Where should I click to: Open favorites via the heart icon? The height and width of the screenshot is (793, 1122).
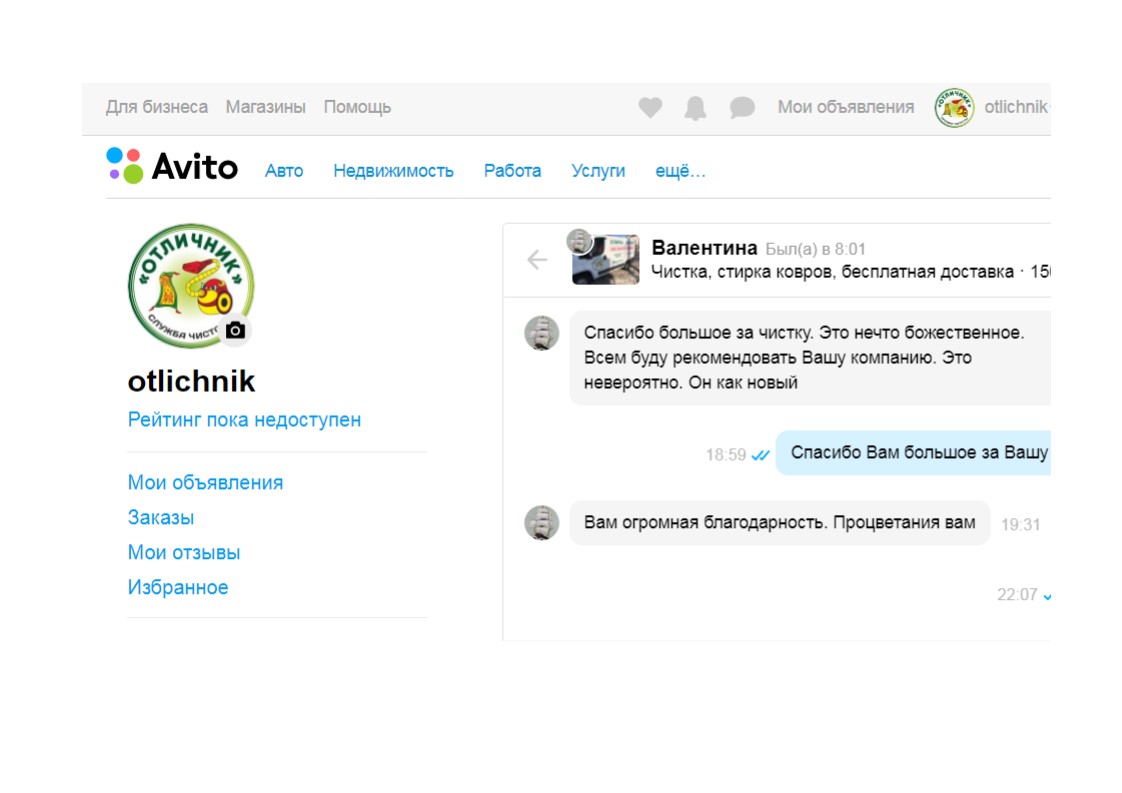click(x=650, y=107)
